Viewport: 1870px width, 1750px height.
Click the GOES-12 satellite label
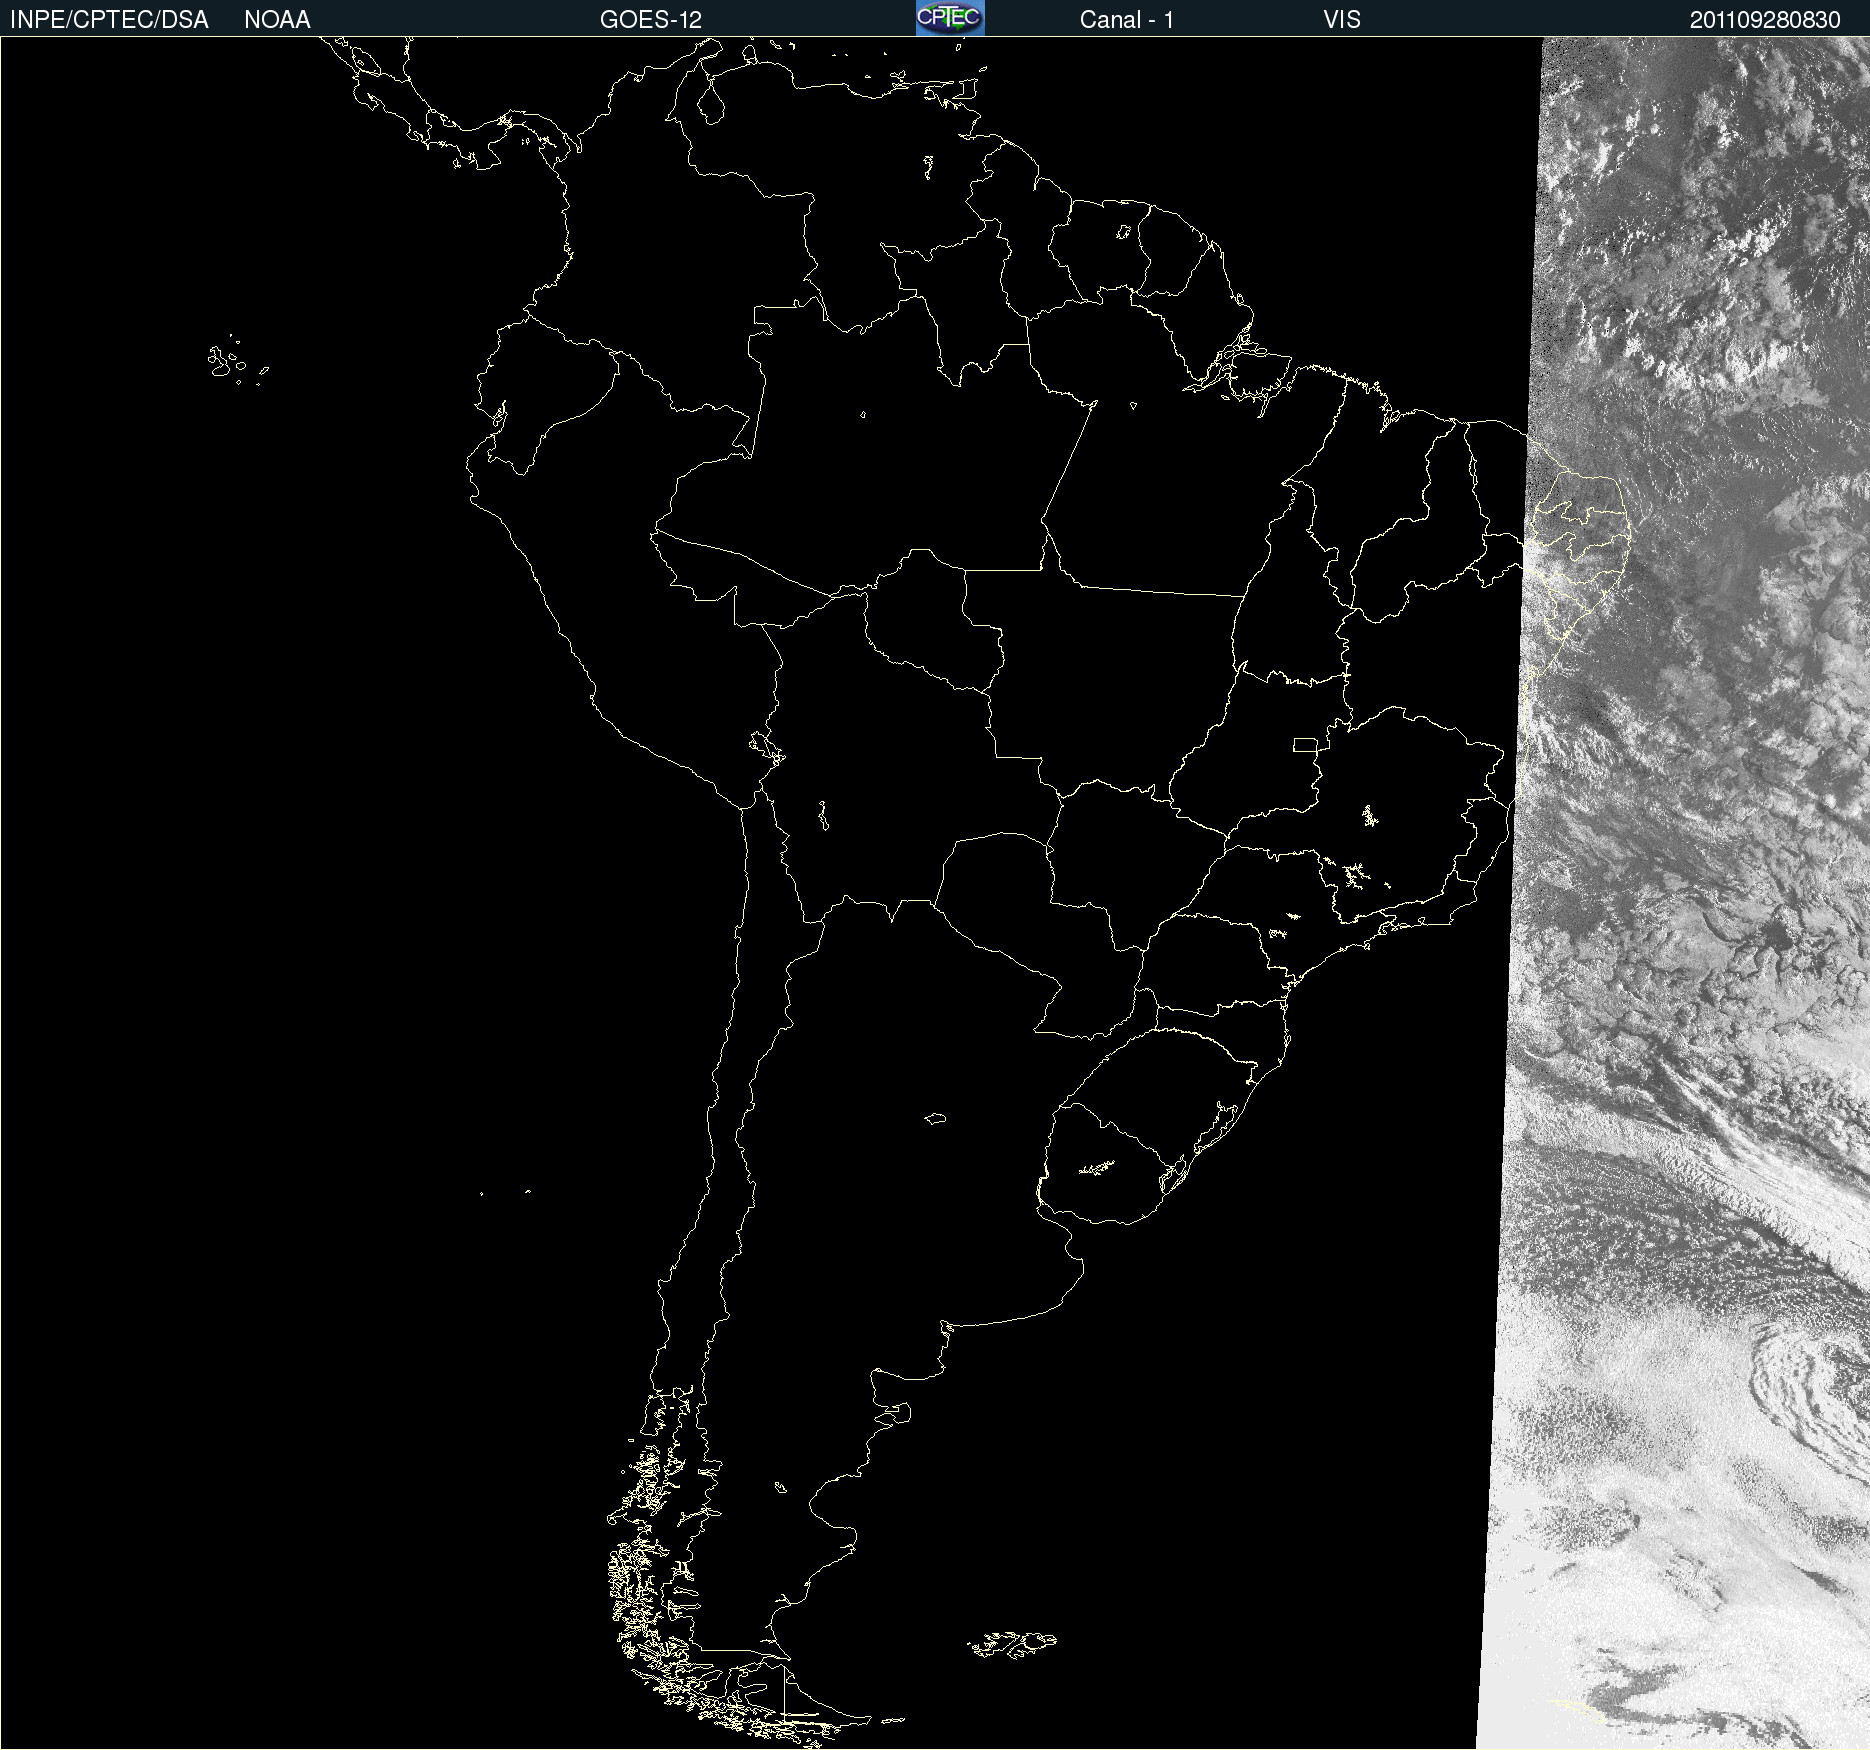point(651,20)
